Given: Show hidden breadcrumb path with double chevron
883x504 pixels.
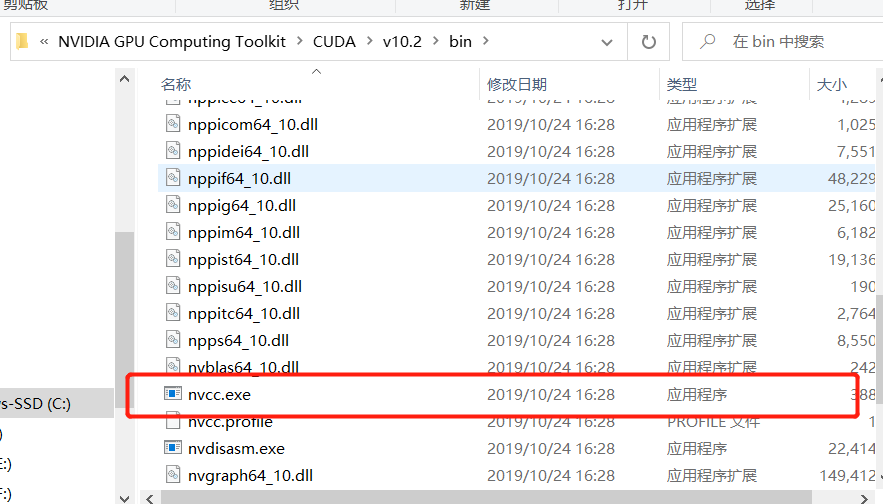Looking at the screenshot, I should (44, 42).
